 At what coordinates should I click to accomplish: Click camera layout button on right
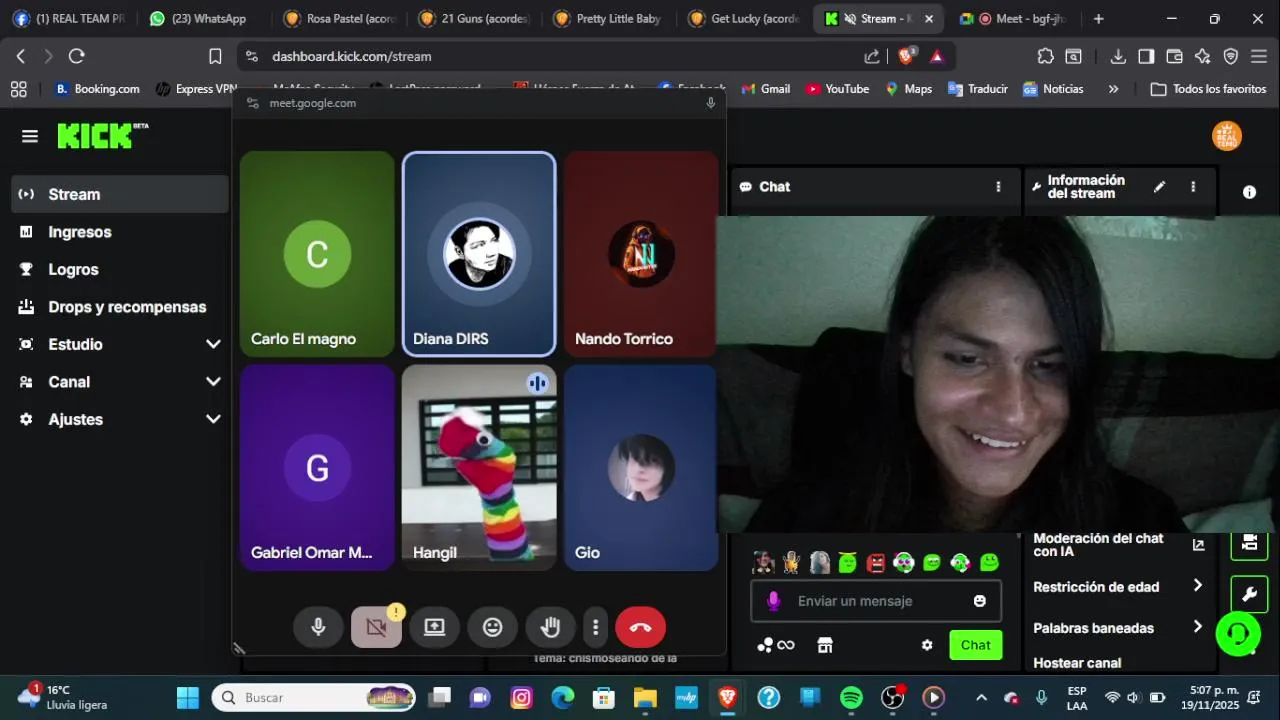[x=1249, y=543]
